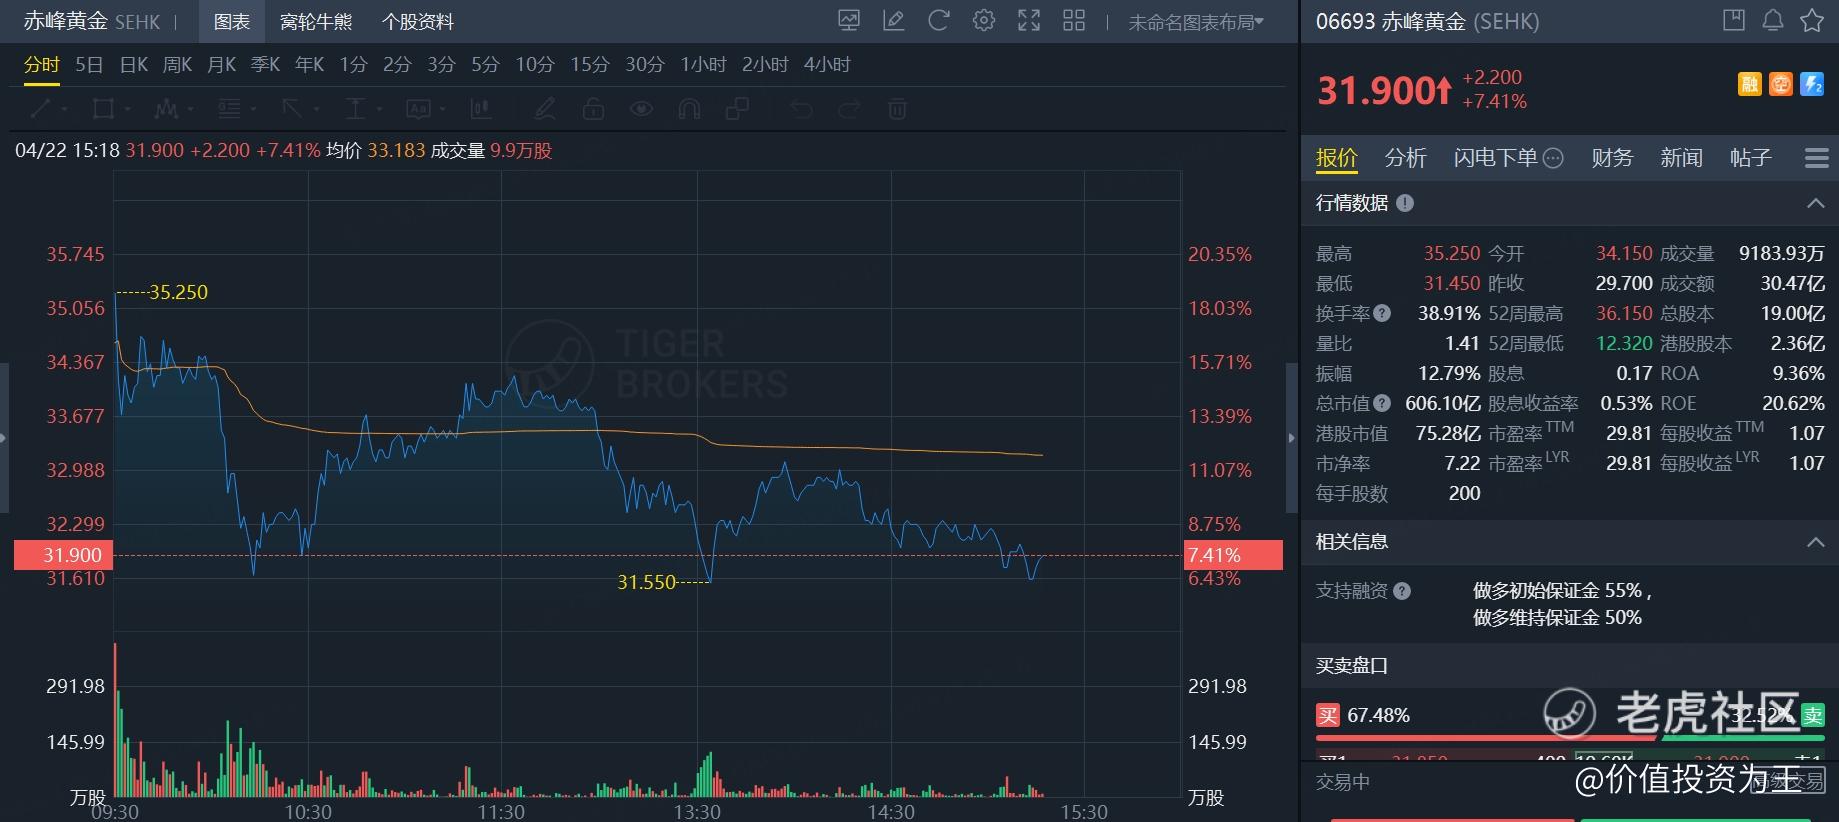Select the arrow drawing tool
The image size is (1839, 822).
pos(292,108)
